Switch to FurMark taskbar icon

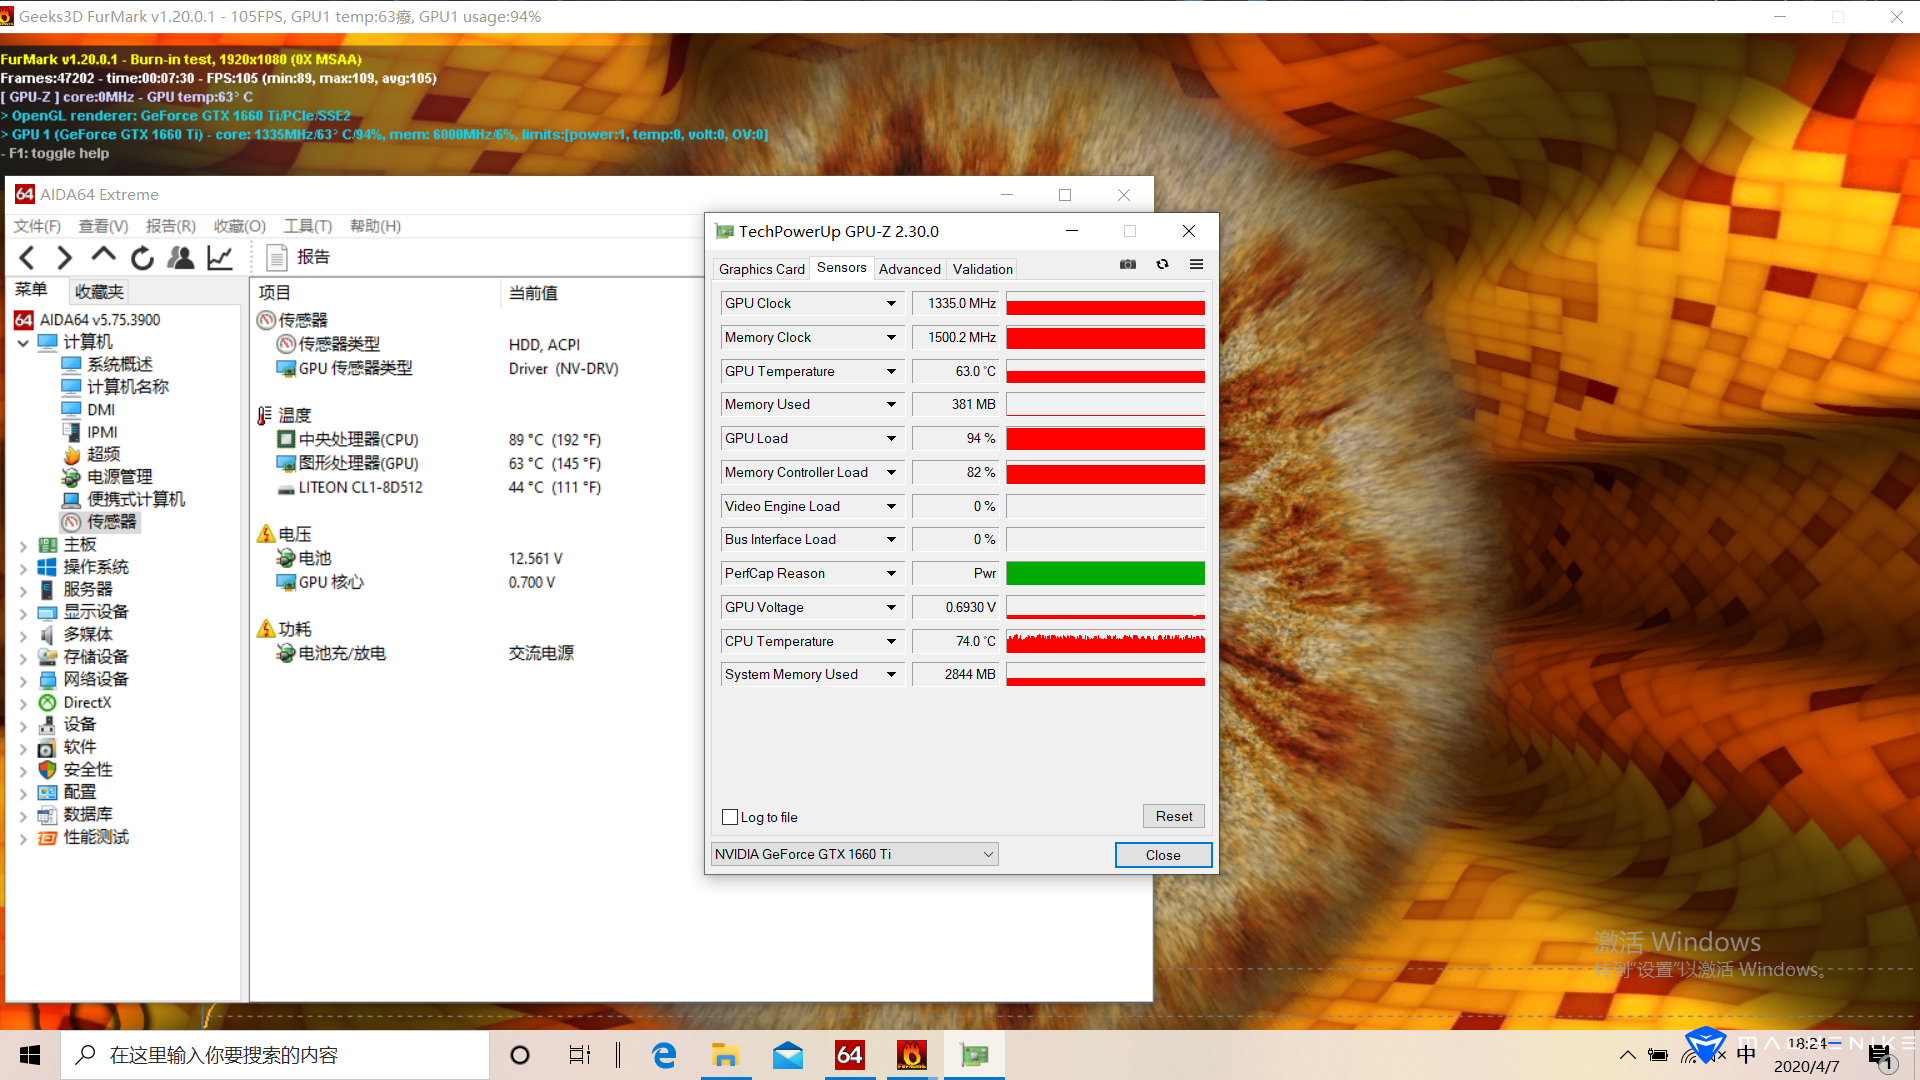coord(912,1055)
